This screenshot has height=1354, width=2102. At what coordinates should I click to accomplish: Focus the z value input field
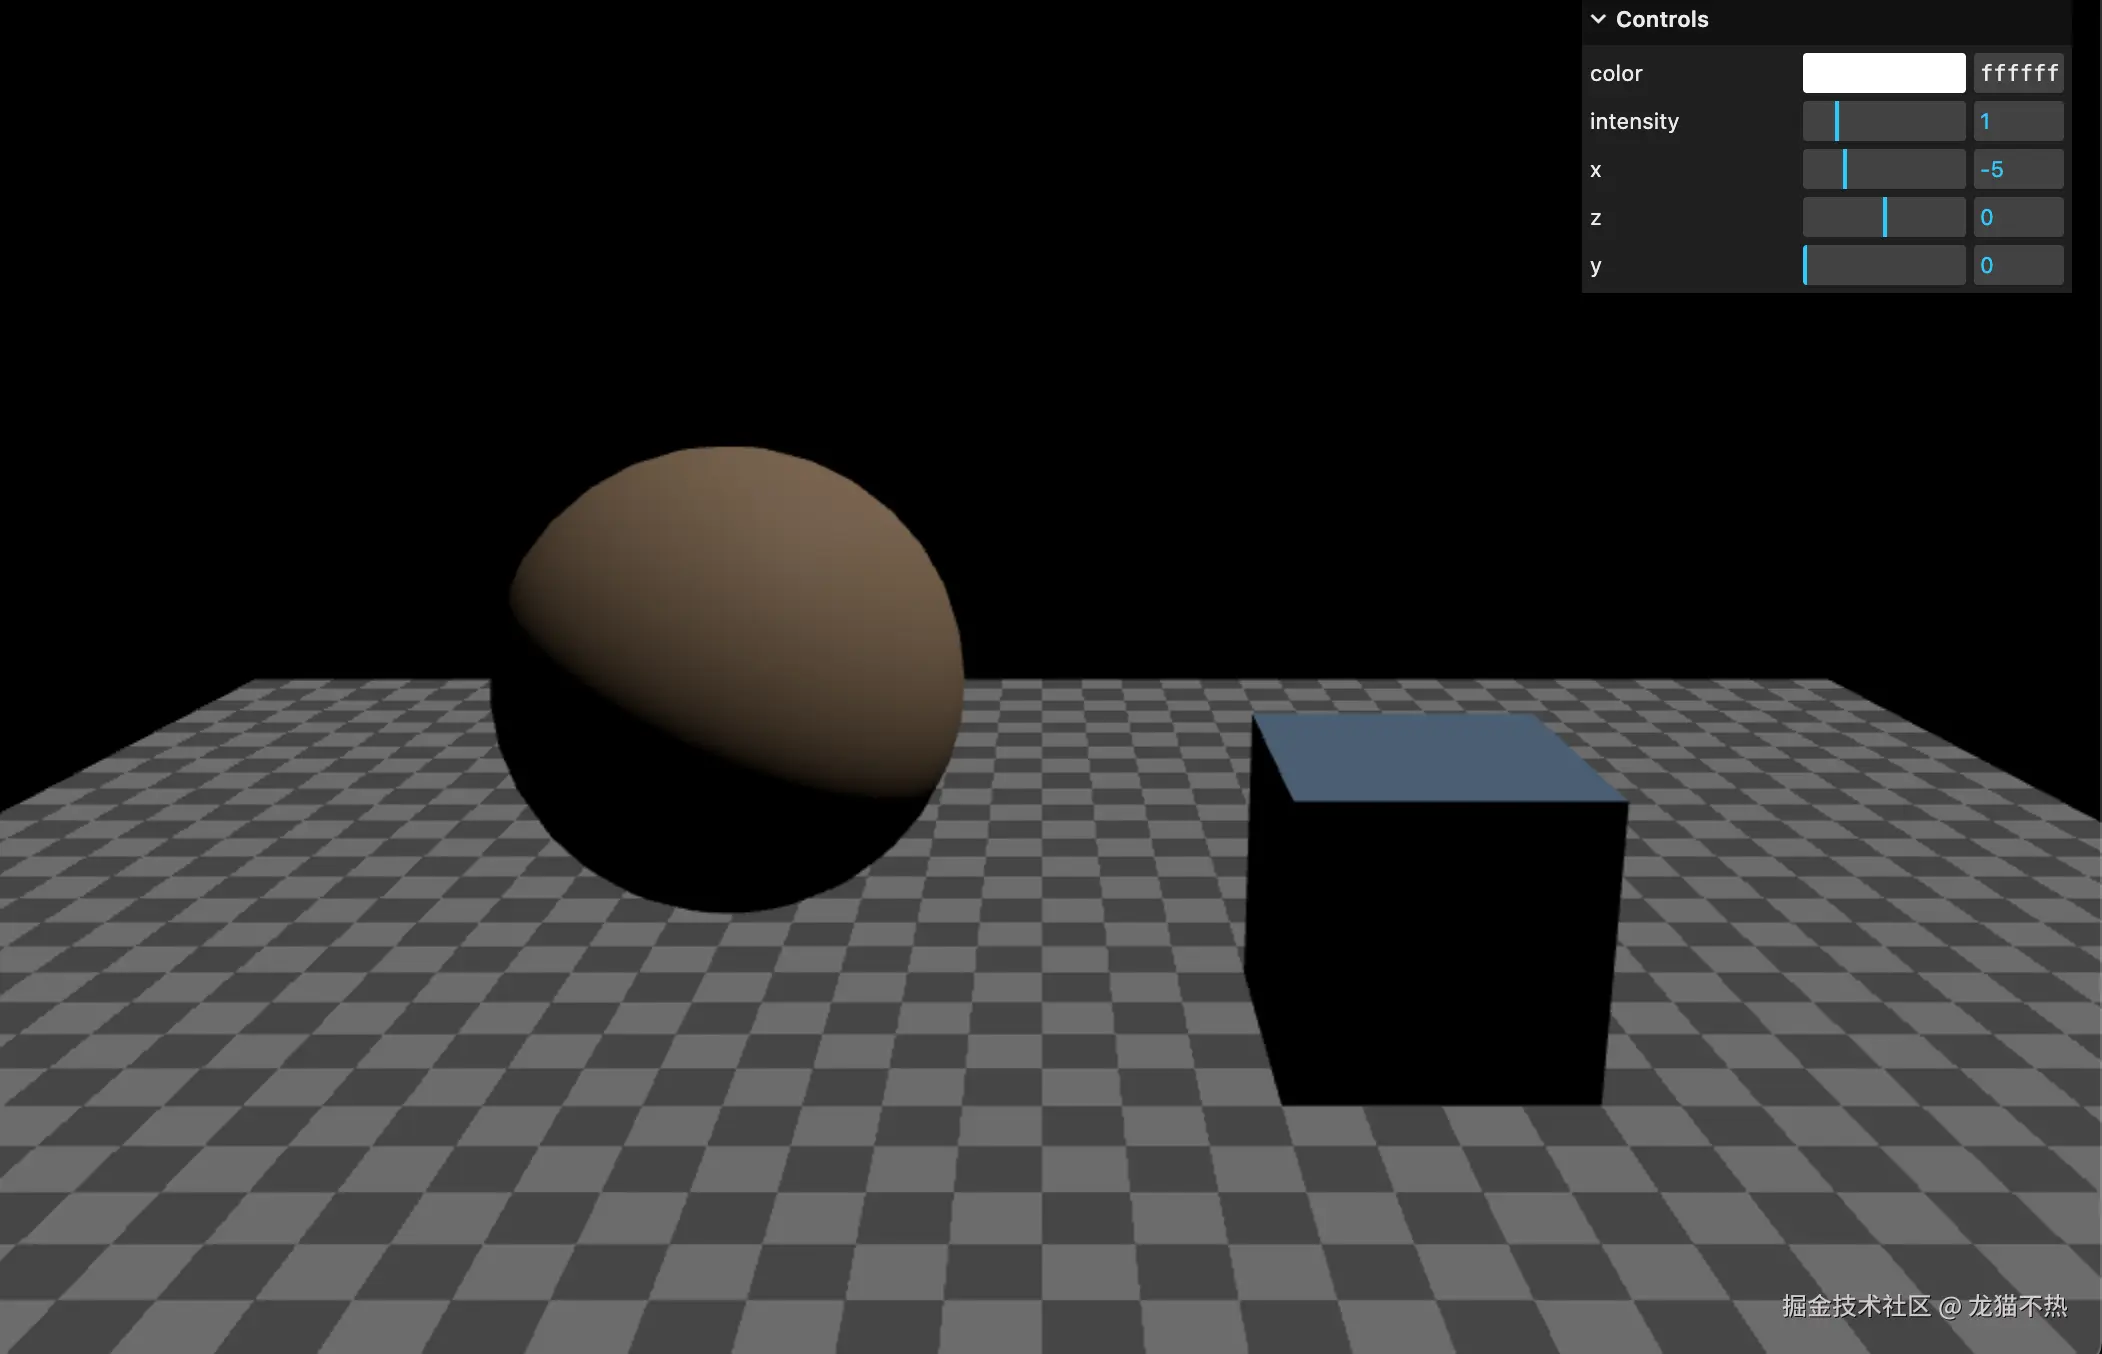2018,217
